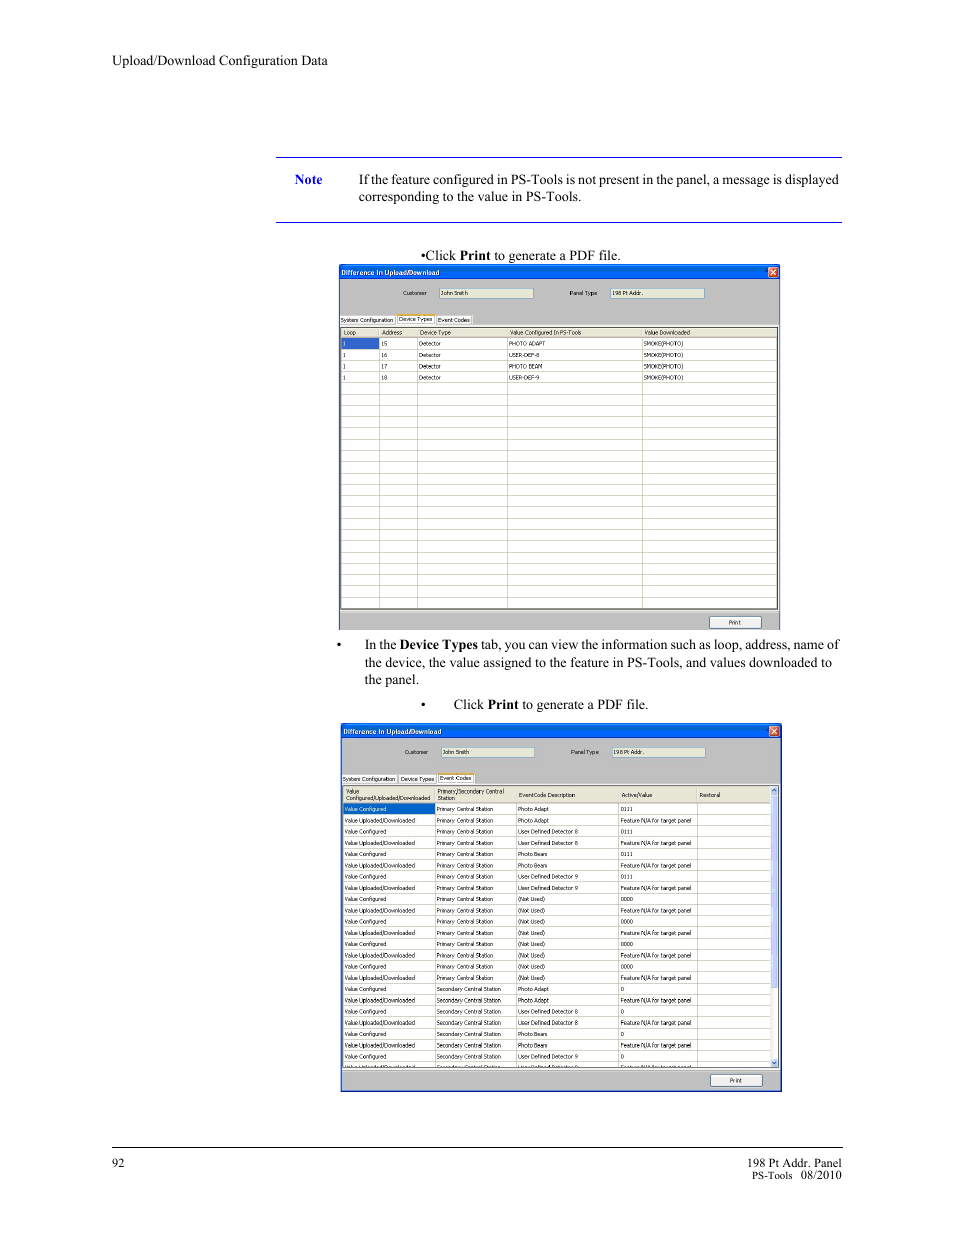
Task: Switch to Event Codes tab in upper dialog
Action: 454,320
